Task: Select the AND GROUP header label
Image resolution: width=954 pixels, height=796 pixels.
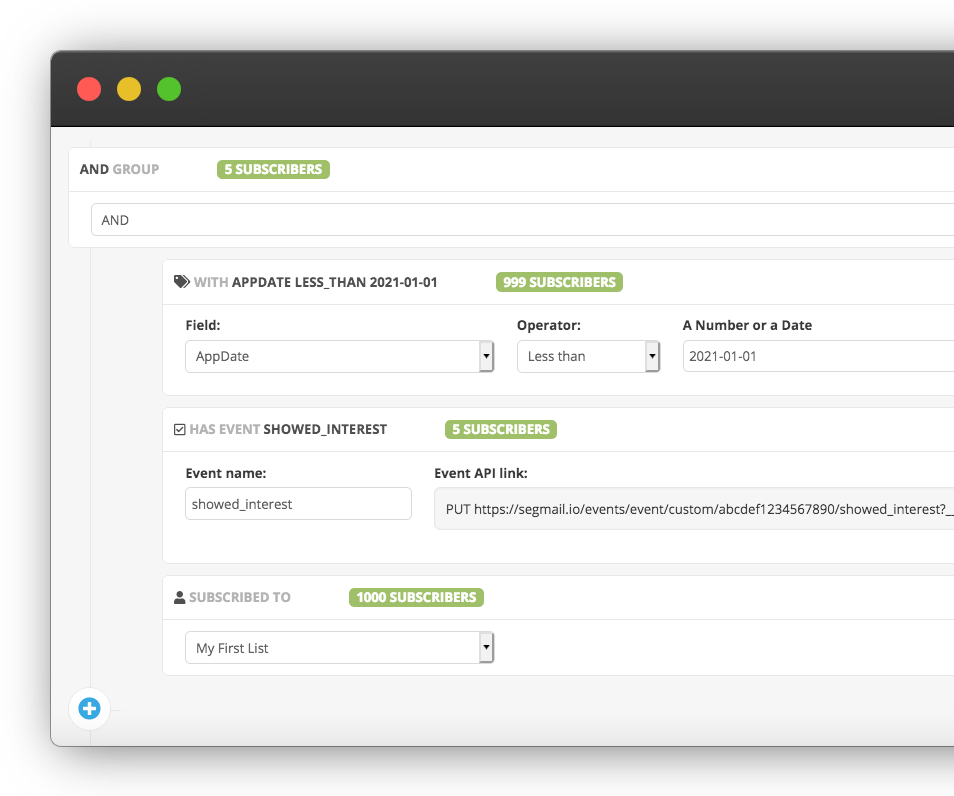Action: click(117, 169)
